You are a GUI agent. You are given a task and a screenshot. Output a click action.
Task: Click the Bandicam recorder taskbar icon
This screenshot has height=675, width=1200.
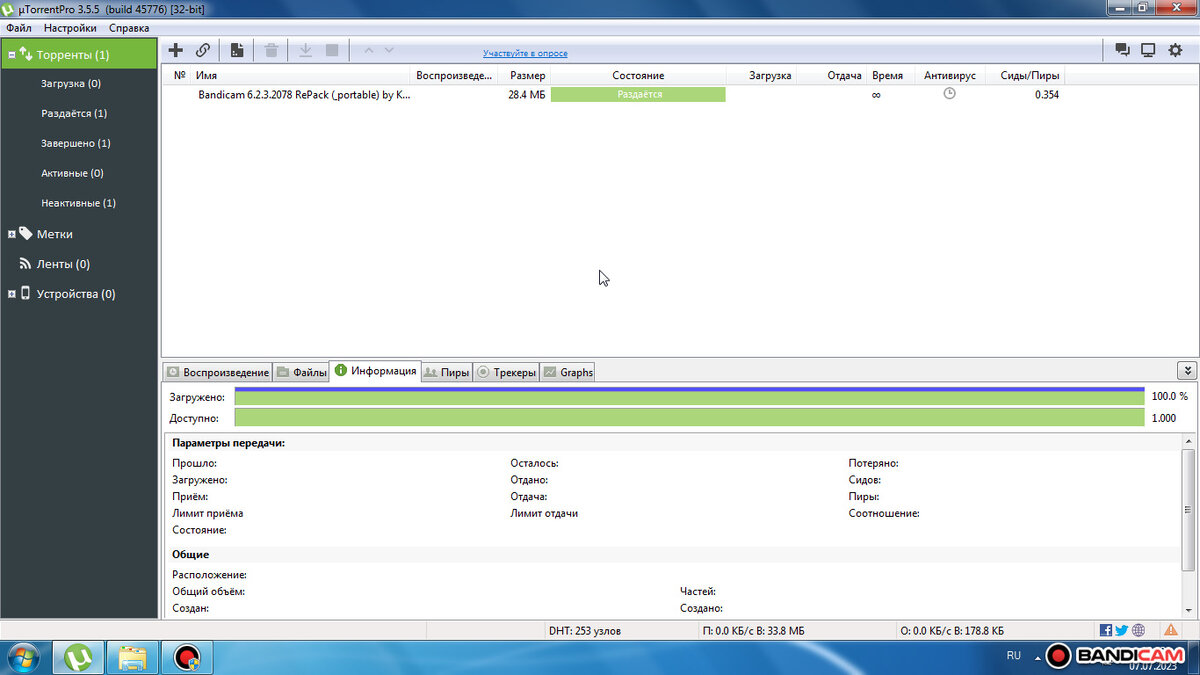[x=187, y=658]
